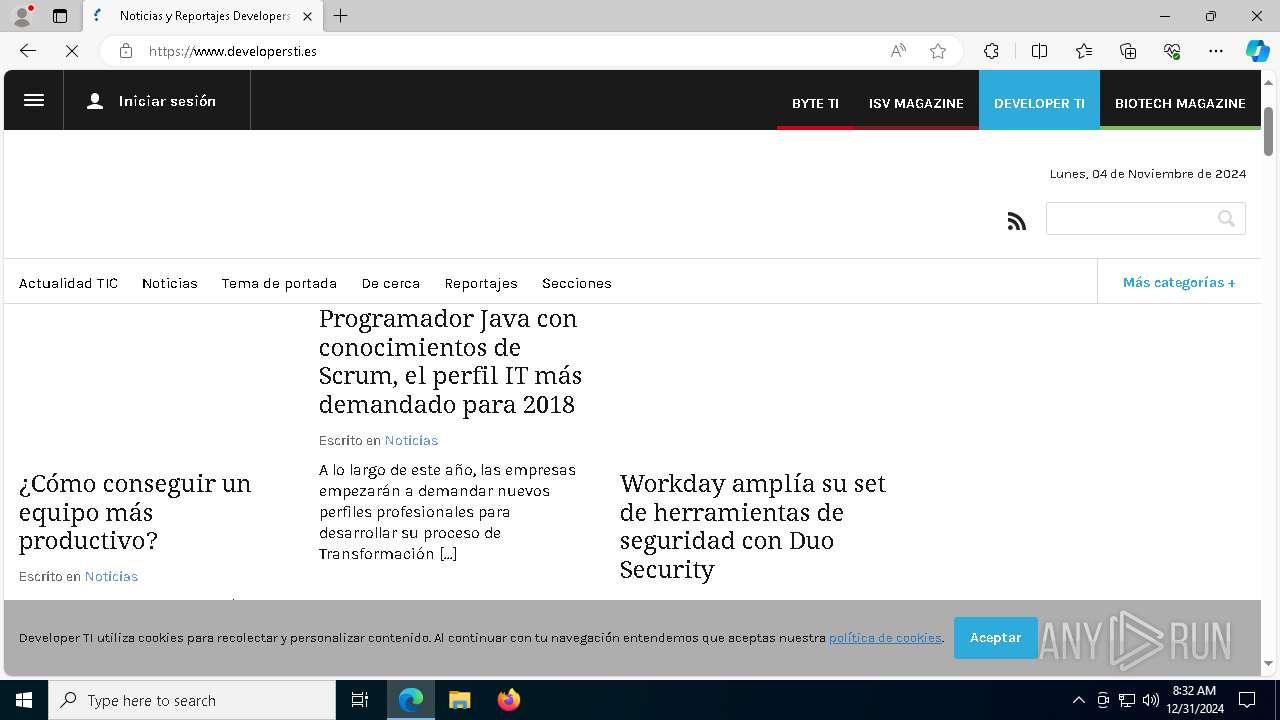
Task: Open Browser essentials heart icon
Action: pyautogui.click(x=1172, y=51)
